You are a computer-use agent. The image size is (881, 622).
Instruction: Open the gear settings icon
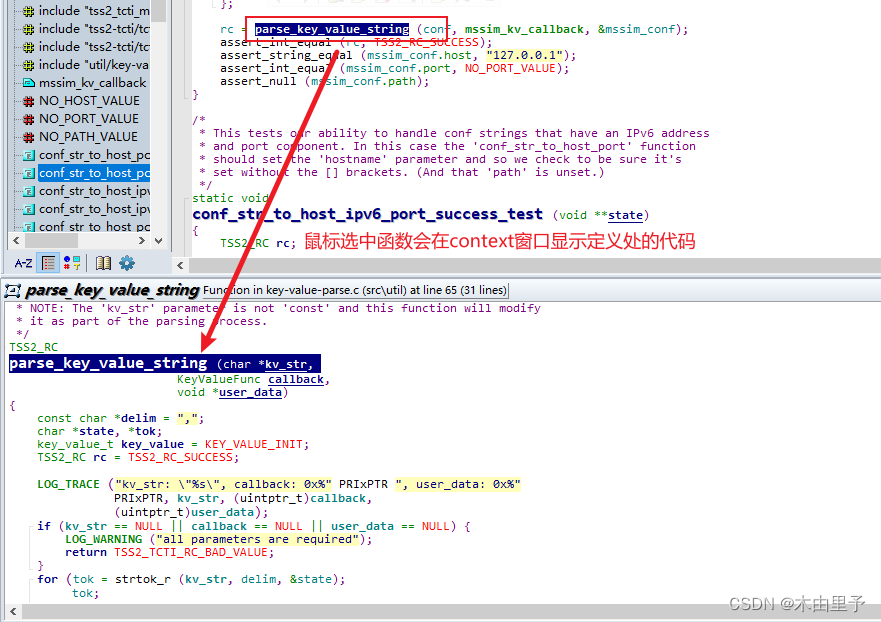pos(127,262)
